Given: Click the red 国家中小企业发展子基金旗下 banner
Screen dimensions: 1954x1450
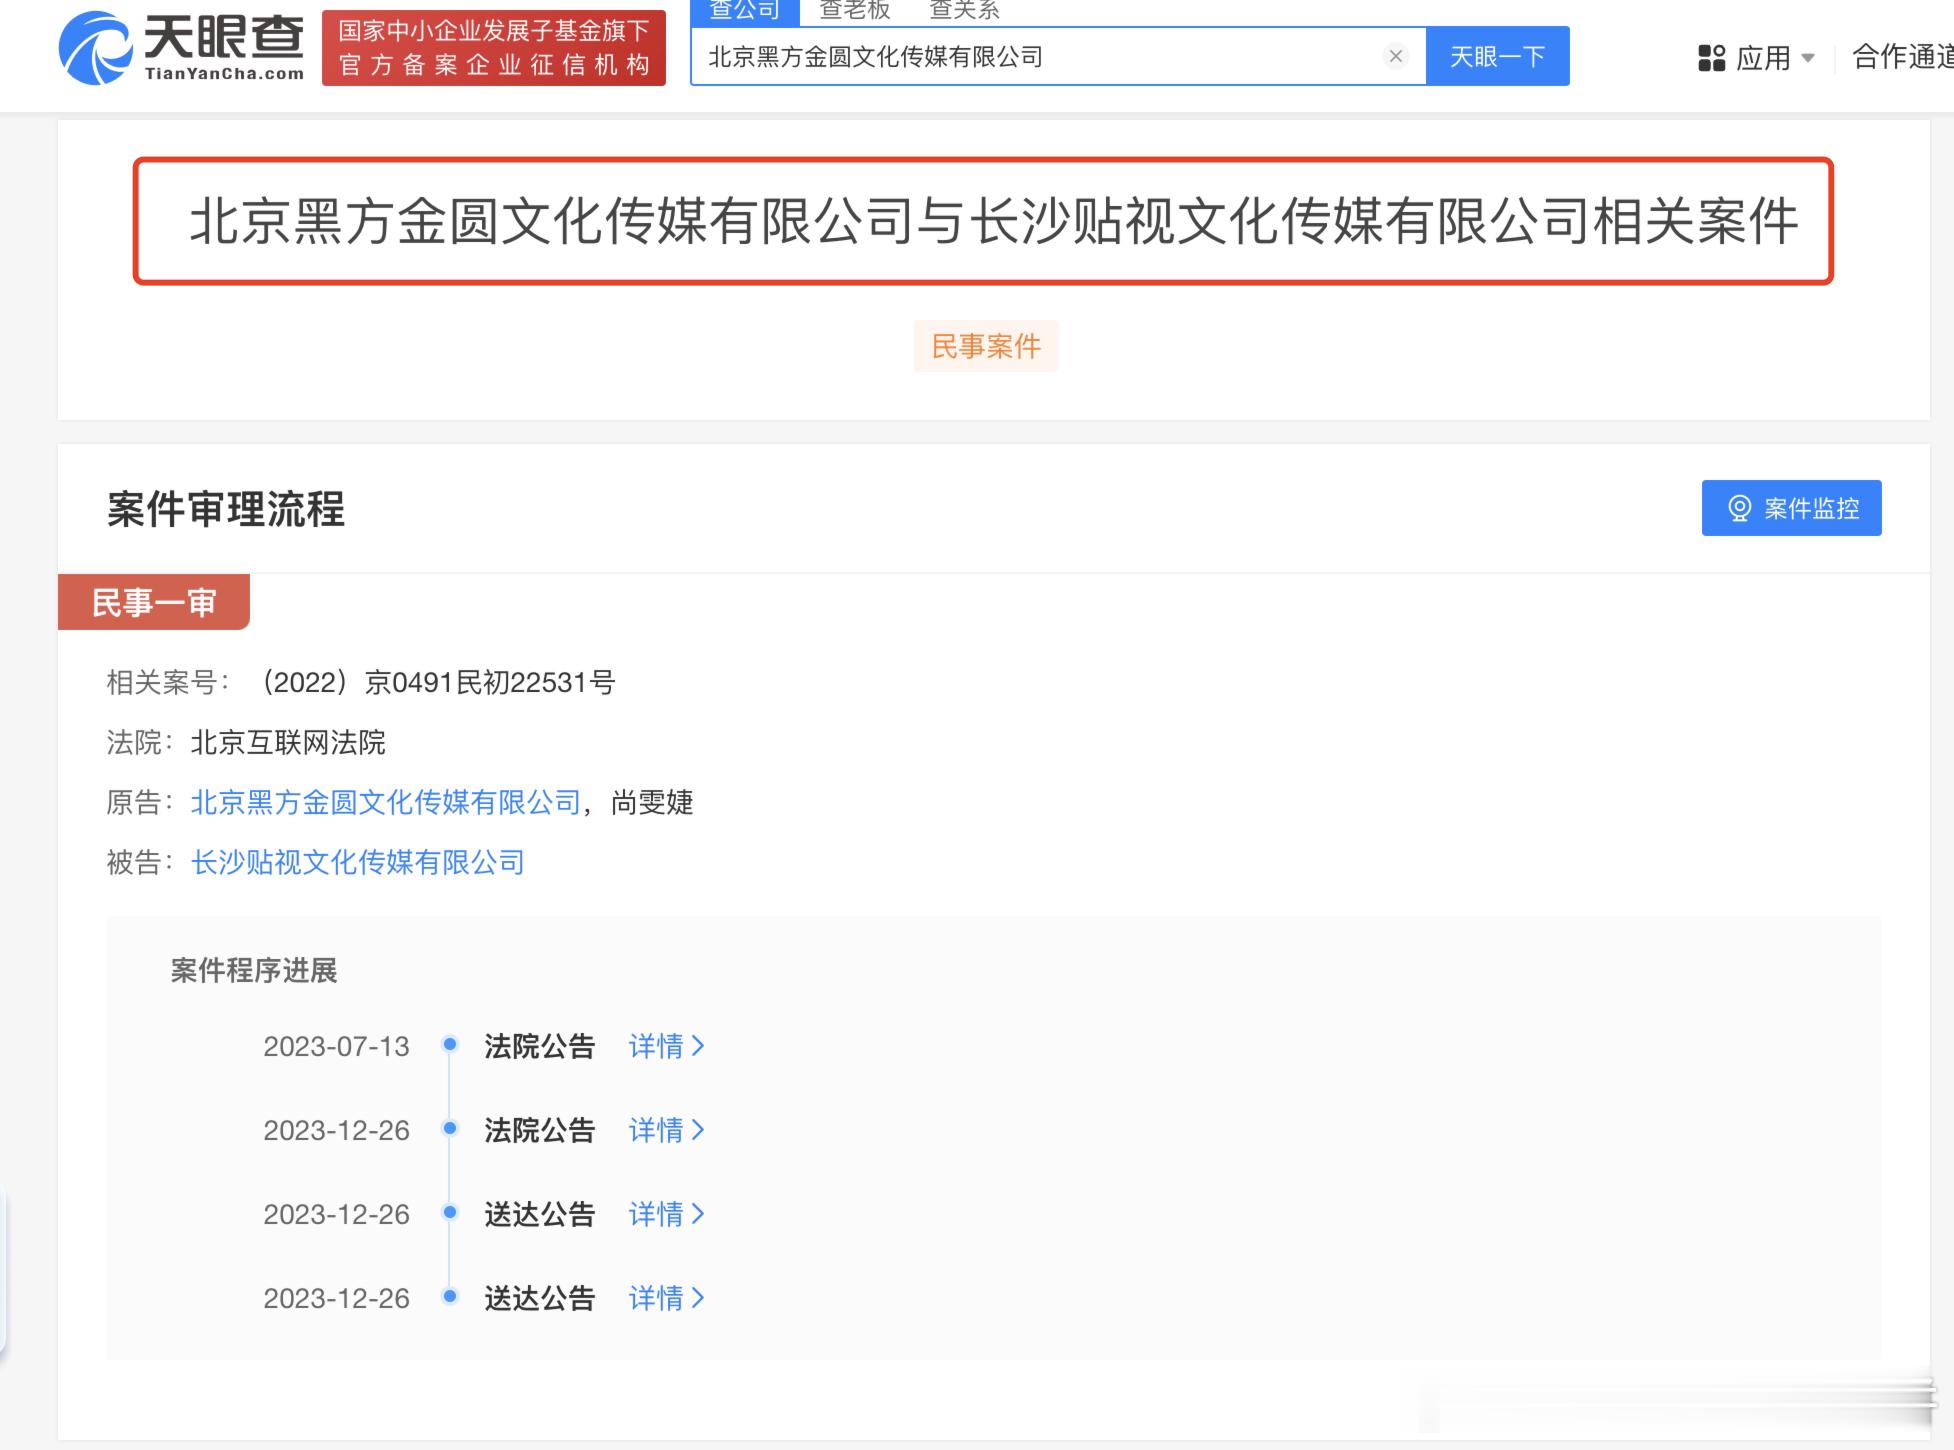Looking at the screenshot, I should tap(494, 48).
